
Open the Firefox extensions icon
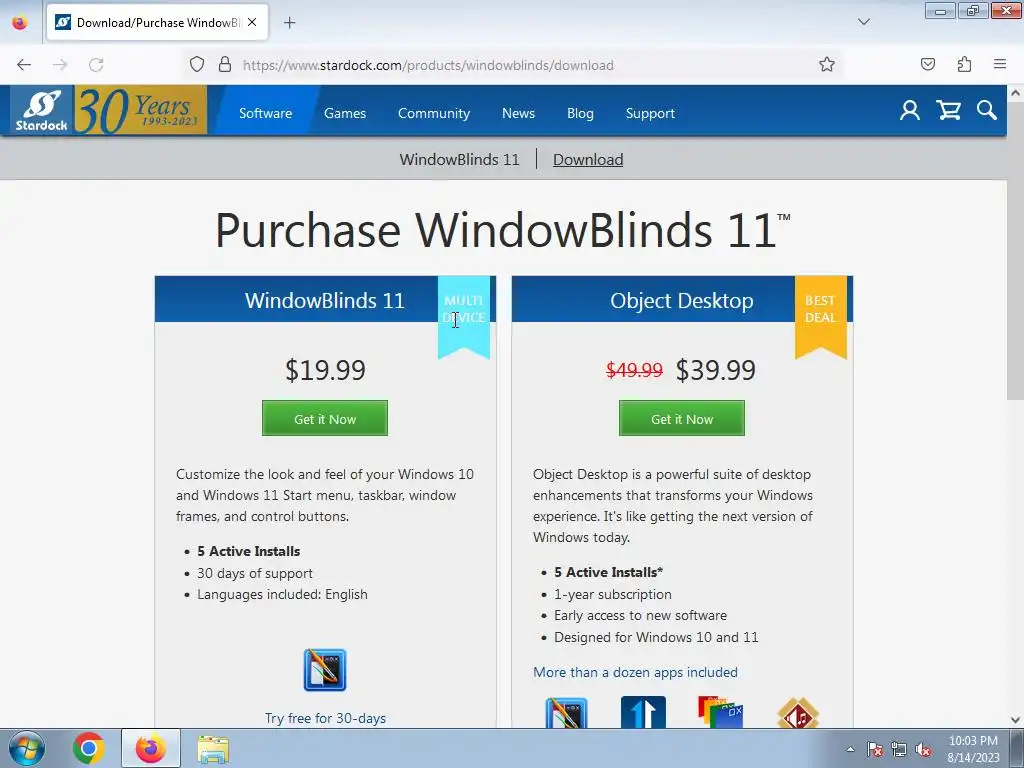[965, 65]
